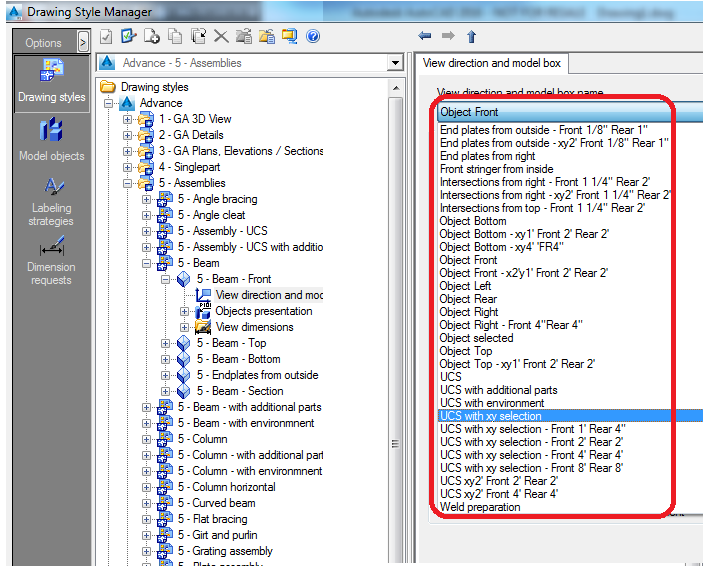Click the 1 - GA 3D View folder icon

coord(146,119)
